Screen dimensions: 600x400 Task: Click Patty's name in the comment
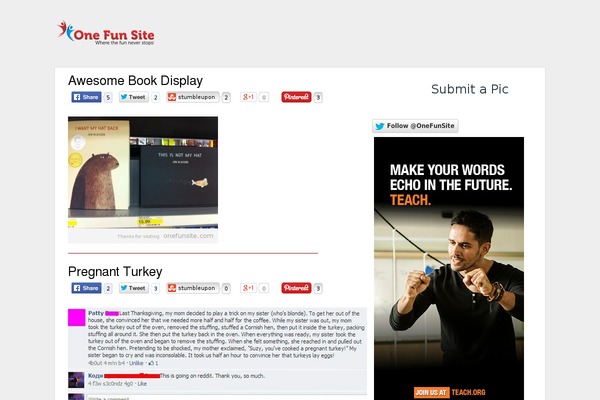(96, 313)
